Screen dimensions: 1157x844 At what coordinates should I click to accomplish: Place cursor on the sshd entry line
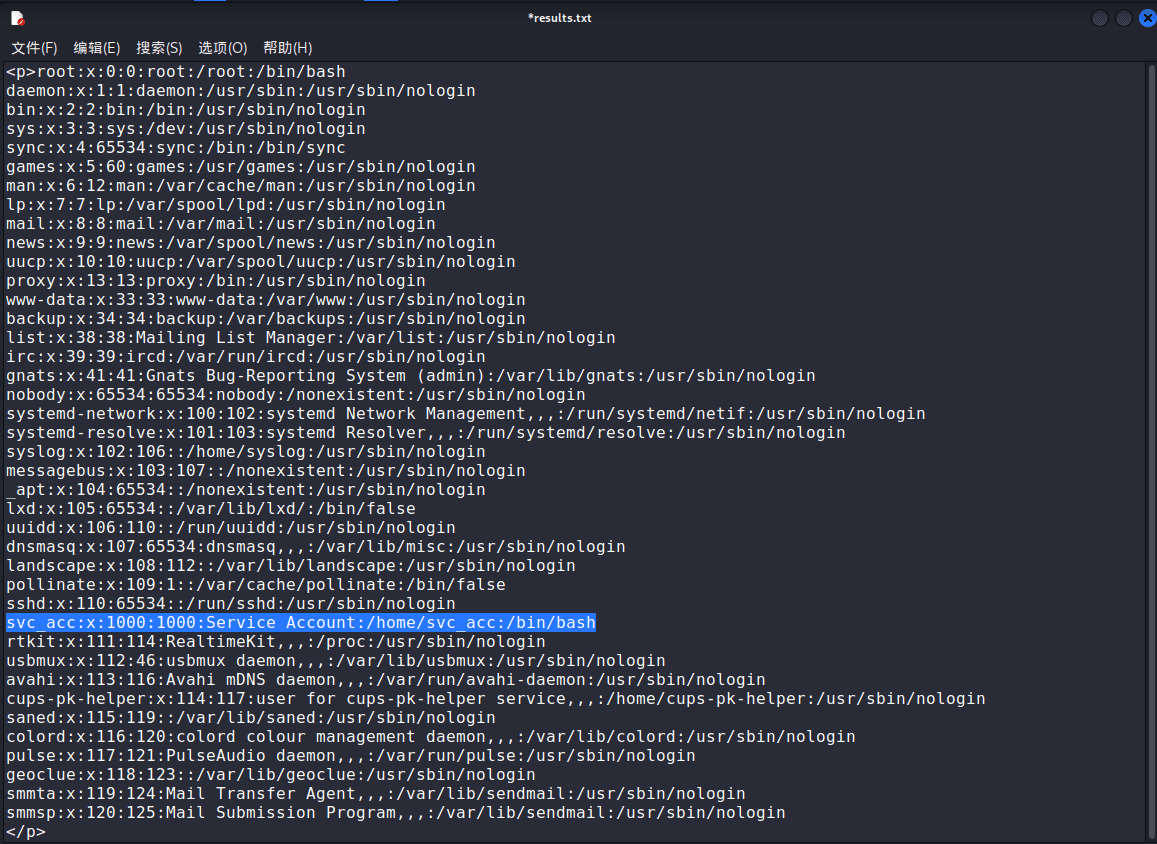click(230, 604)
